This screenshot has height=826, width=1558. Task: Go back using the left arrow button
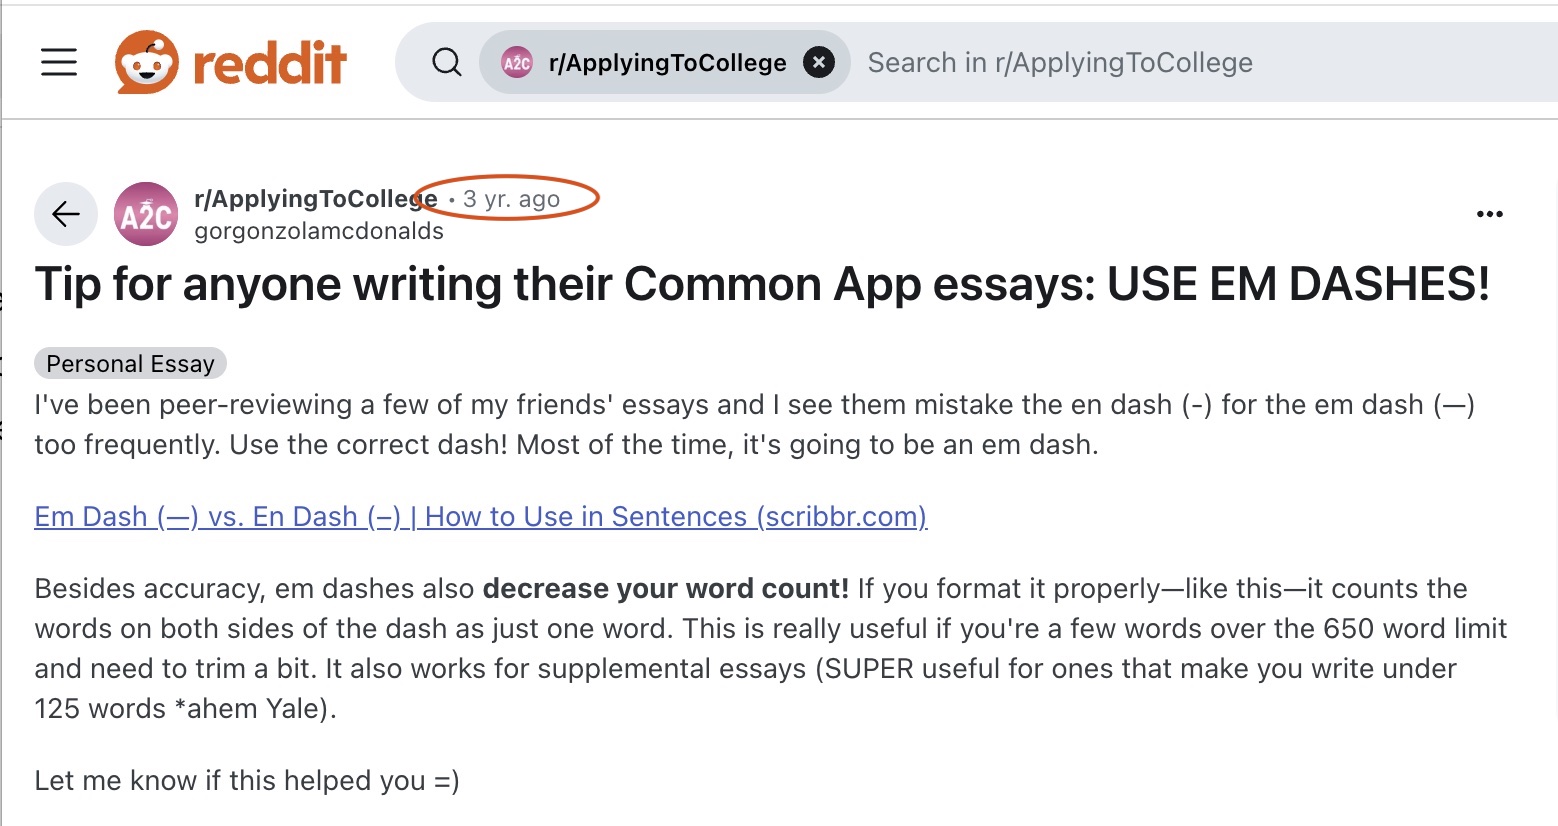[x=66, y=214]
